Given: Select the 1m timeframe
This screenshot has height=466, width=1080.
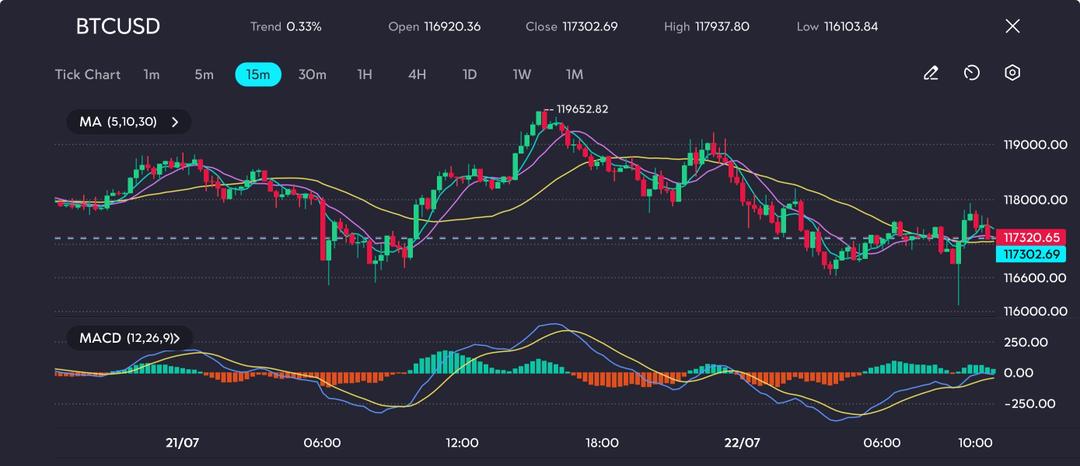Looking at the screenshot, I should click(x=151, y=74).
